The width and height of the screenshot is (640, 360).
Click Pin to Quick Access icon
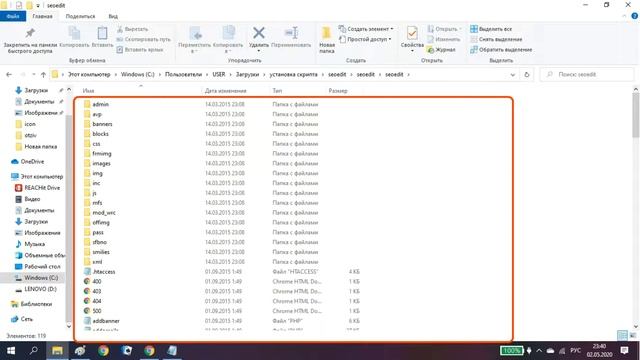click(29, 33)
